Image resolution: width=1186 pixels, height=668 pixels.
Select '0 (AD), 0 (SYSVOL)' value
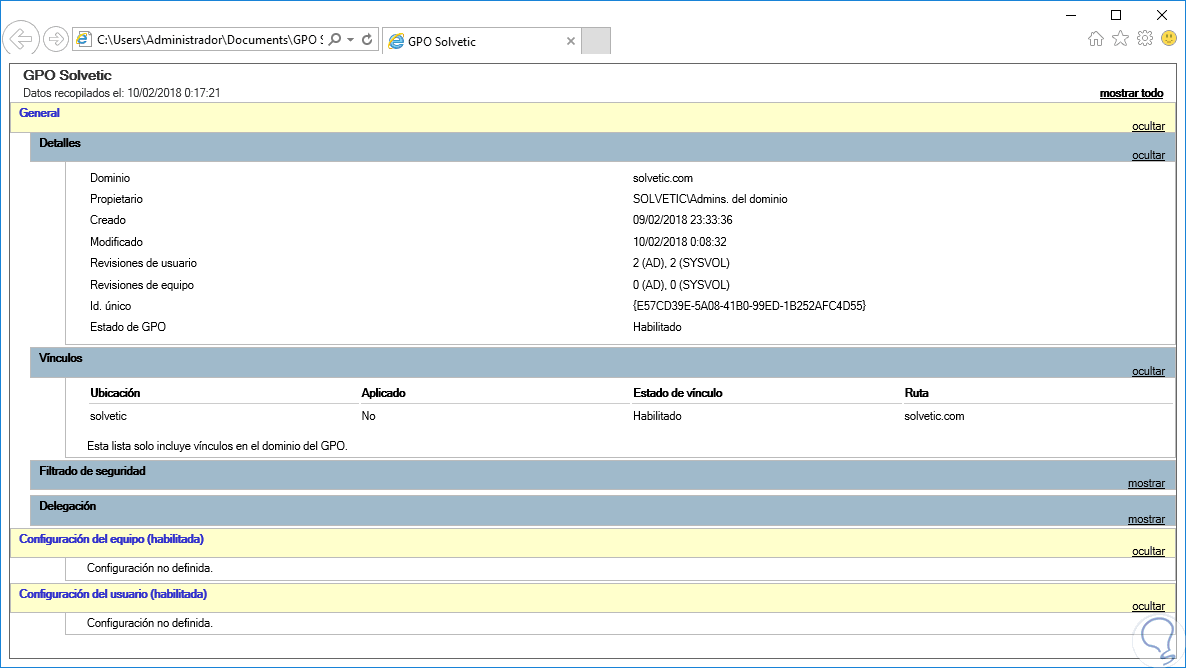tap(681, 285)
